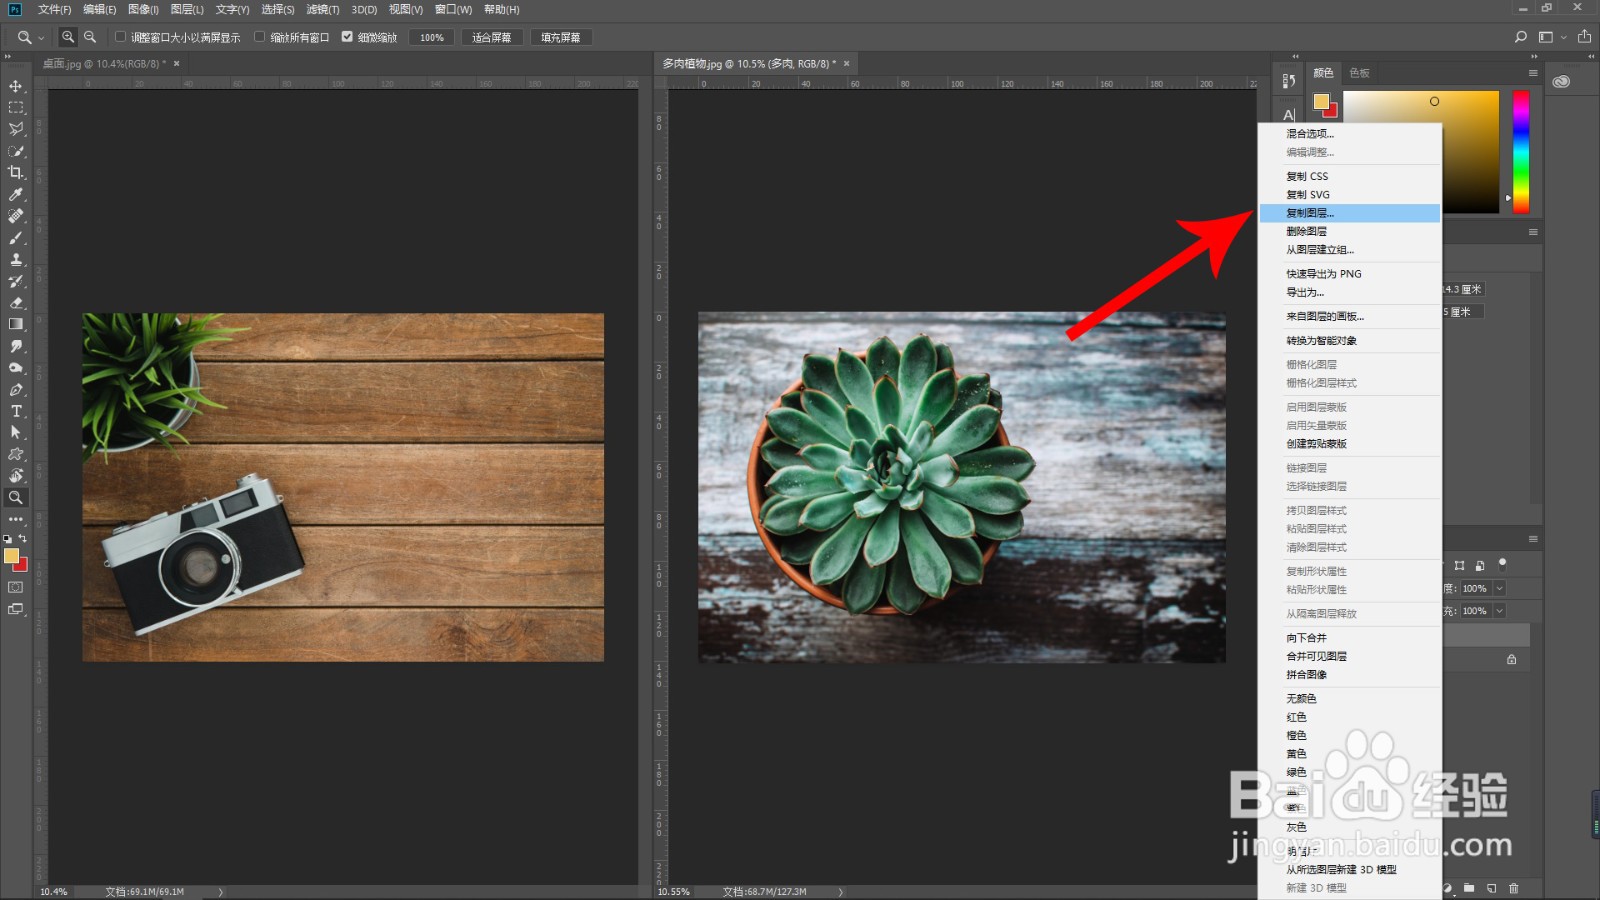This screenshot has width=1600, height=900.
Task: Click the rainbow hue slider strip
Action: point(1521,152)
